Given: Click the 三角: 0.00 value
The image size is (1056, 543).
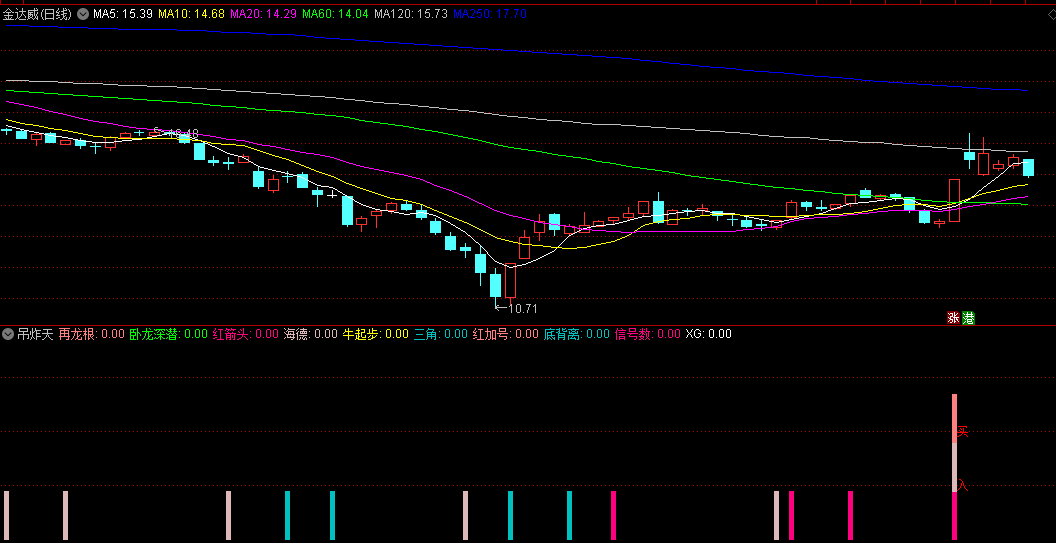Looking at the screenshot, I should coord(440,333).
